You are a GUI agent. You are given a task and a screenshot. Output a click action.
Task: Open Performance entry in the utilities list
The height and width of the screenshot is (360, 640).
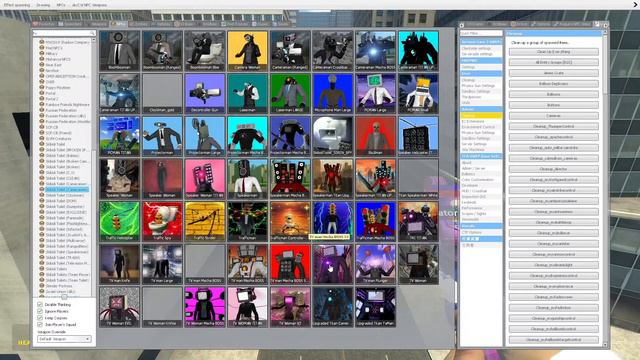coord(472,208)
